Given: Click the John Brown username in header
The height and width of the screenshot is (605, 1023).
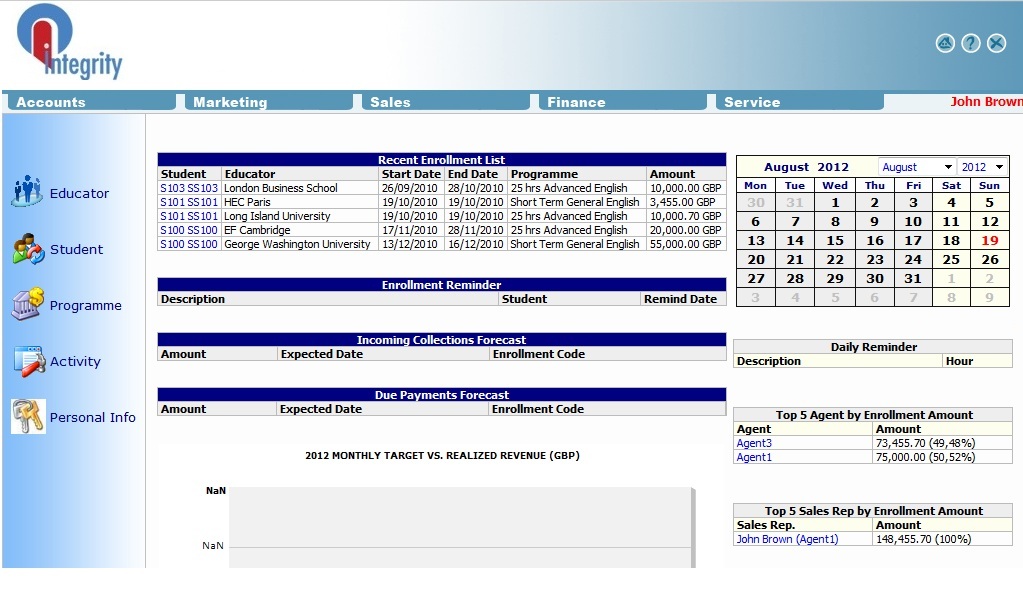Looking at the screenshot, I should point(986,102).
